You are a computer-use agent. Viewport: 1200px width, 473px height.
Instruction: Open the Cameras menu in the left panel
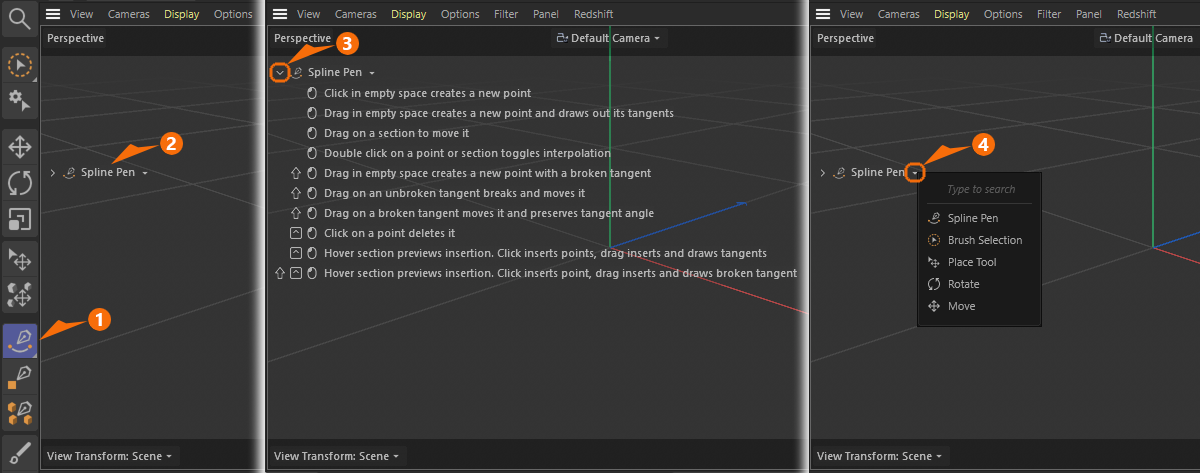[129, 14]
